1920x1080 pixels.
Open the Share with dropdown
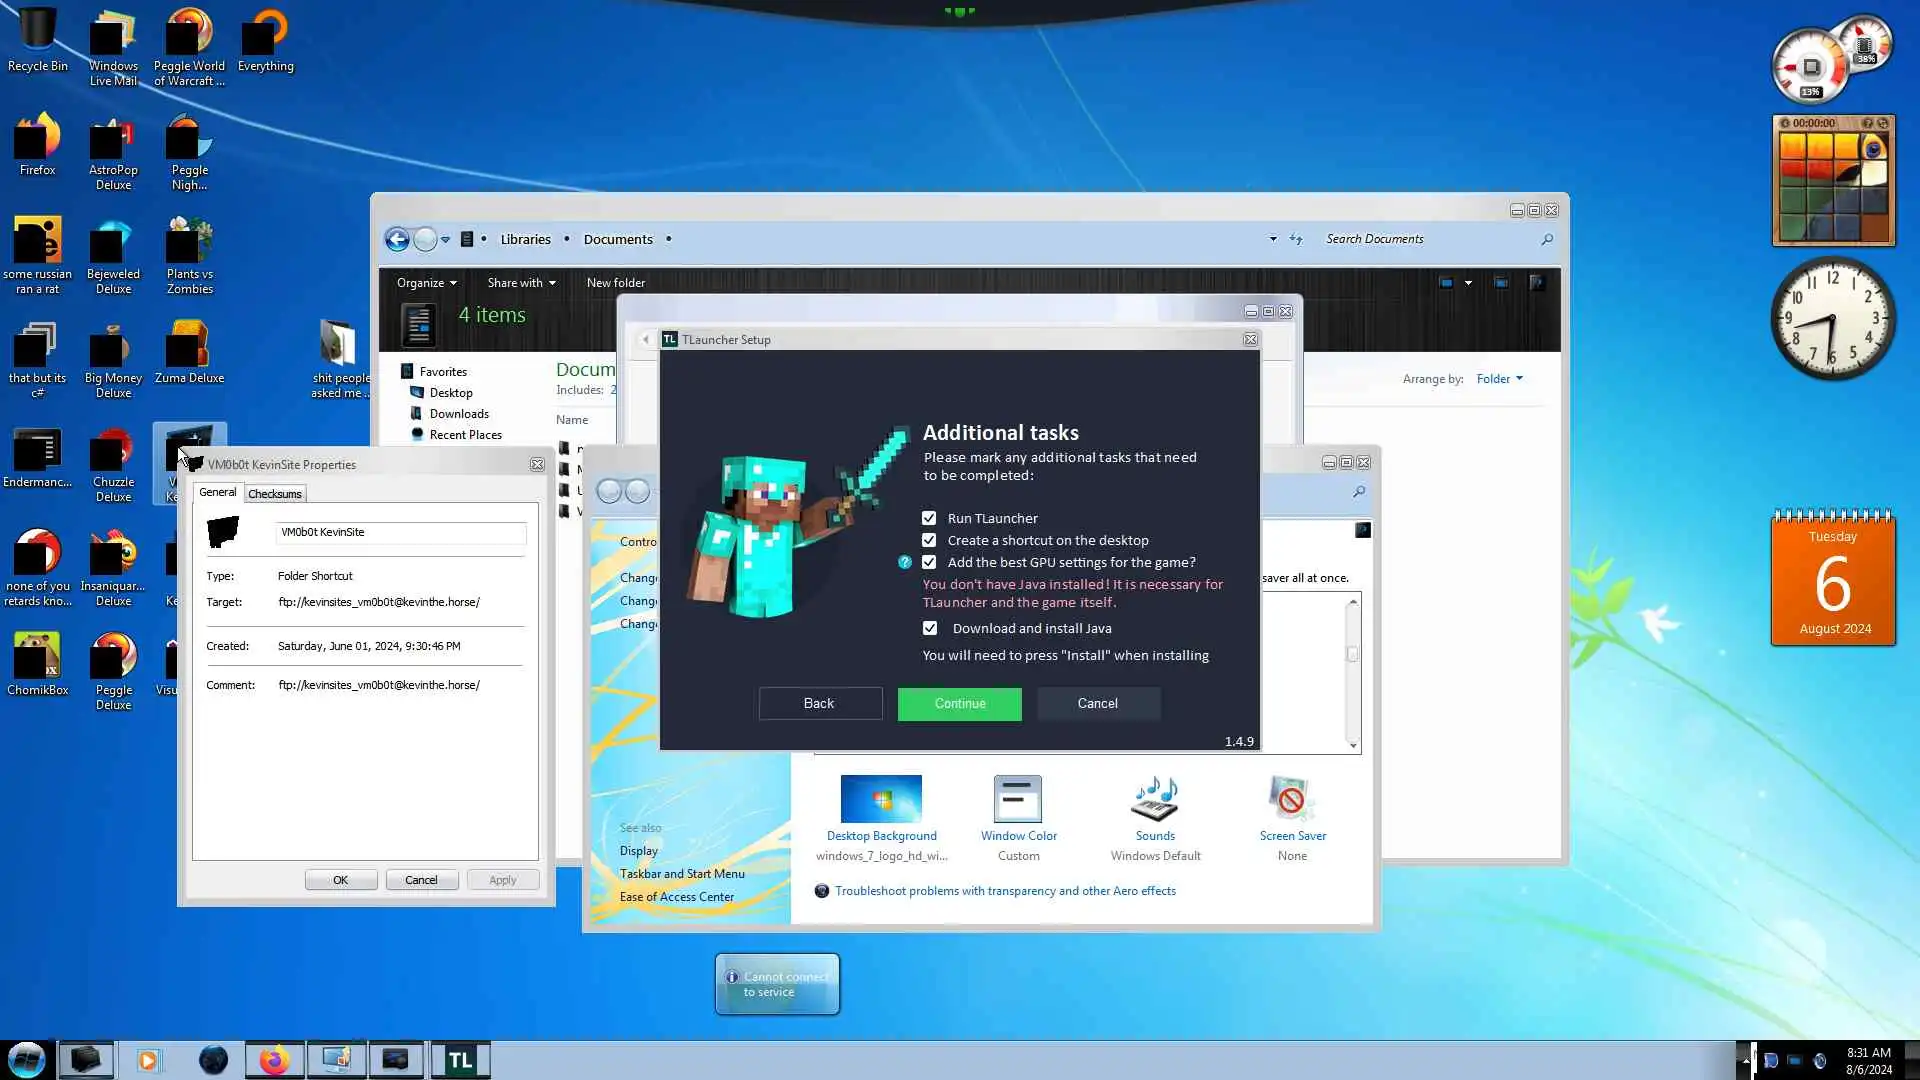pyautogui.click(x=521, y=283)
